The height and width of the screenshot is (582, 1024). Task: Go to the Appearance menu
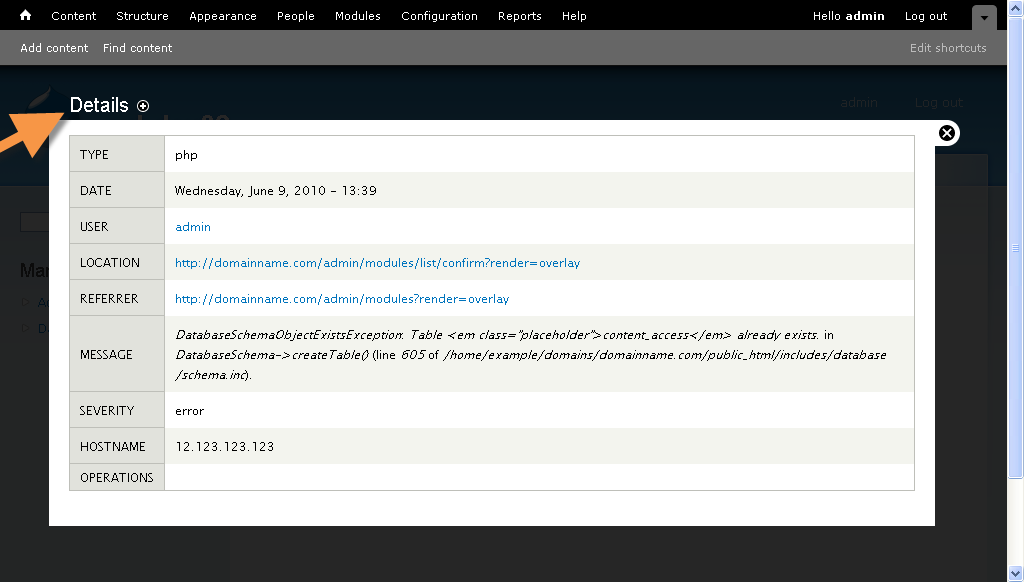click(x=222, y=16)
